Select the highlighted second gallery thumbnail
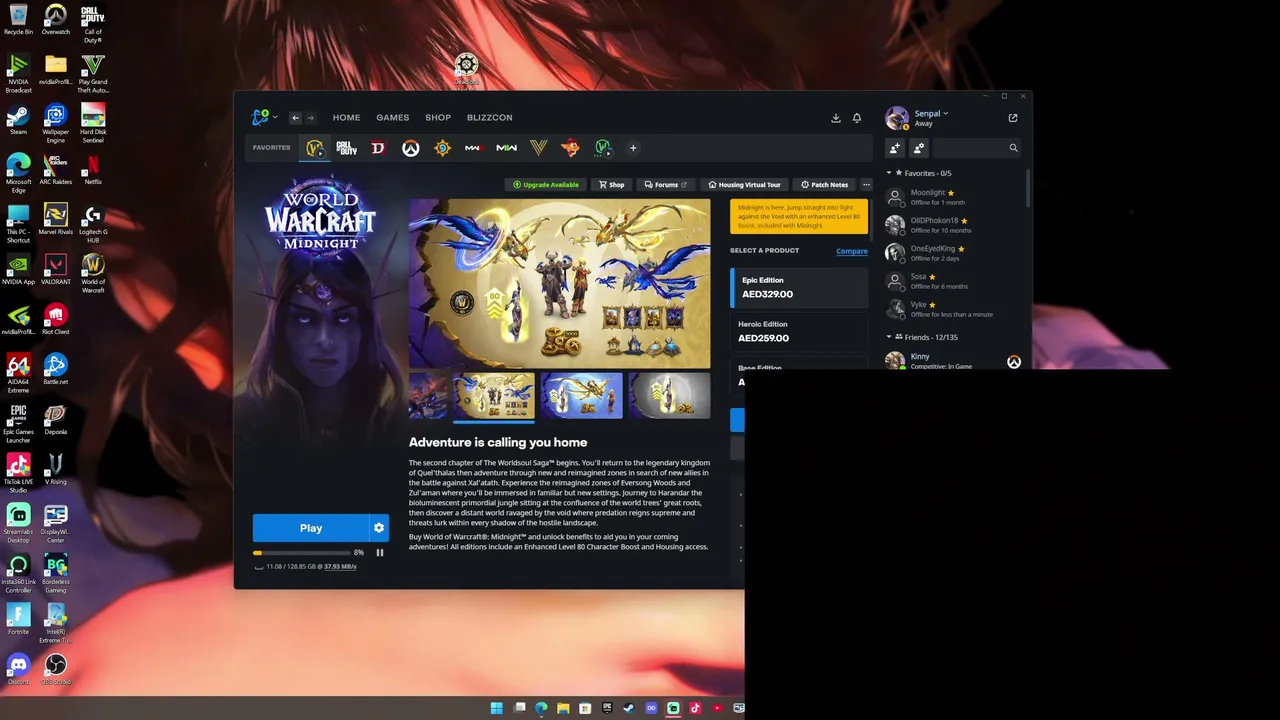 [x=494, y=395]
